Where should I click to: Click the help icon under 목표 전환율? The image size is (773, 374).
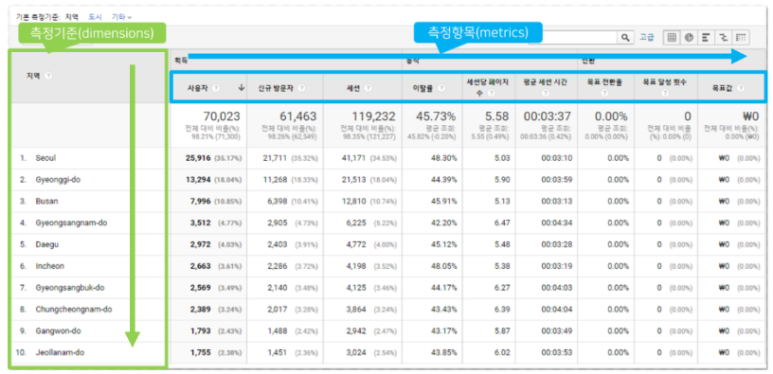pyautogui.click(x=604, y=93)
